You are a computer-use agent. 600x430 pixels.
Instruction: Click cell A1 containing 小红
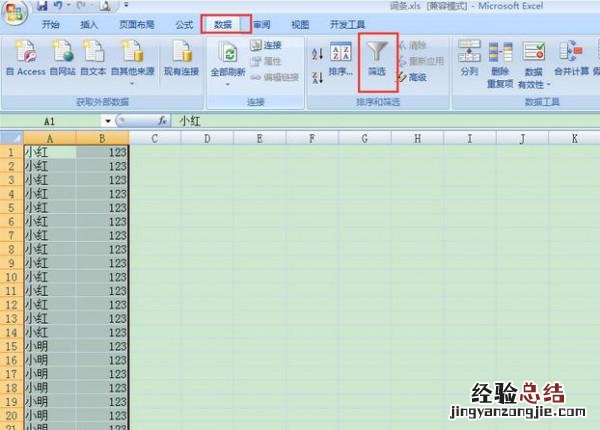(50, 152)
